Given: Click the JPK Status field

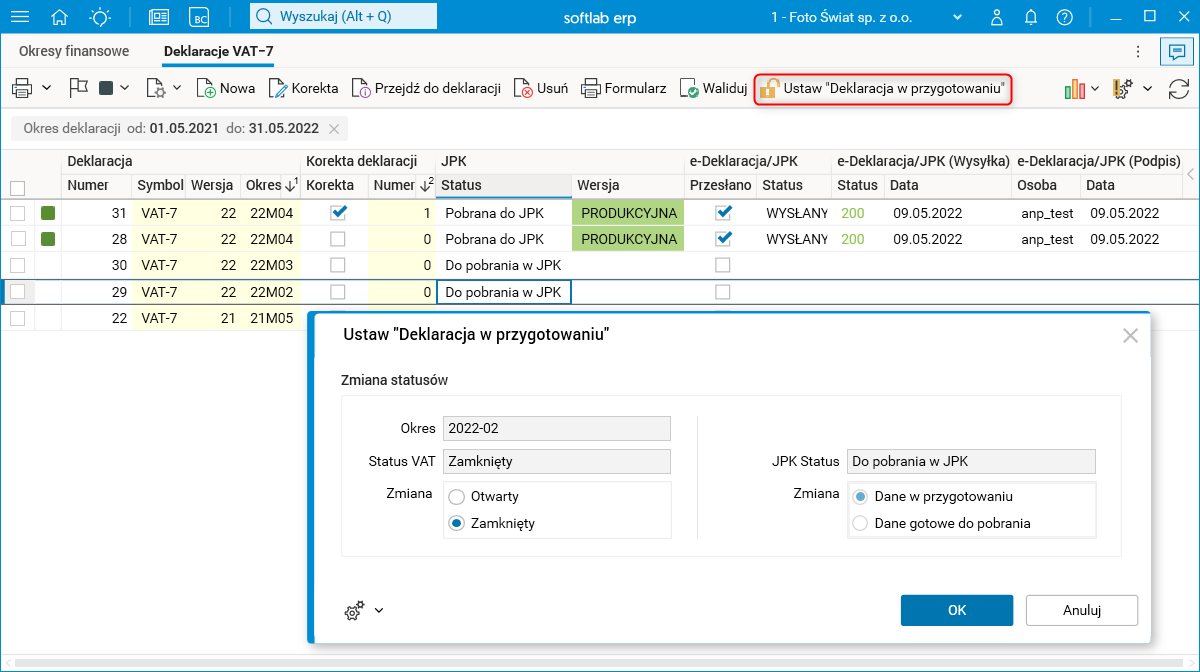Looking at the screenshot, I should coord(971,461).
